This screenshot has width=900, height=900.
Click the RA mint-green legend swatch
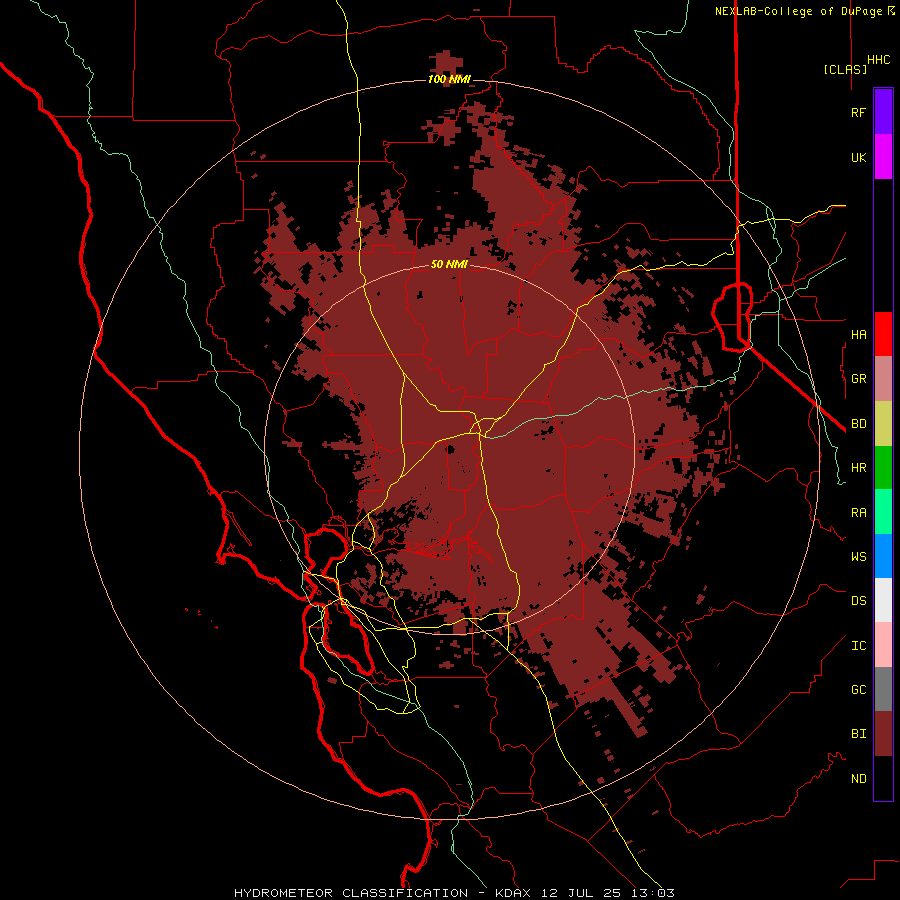(883, 512)
